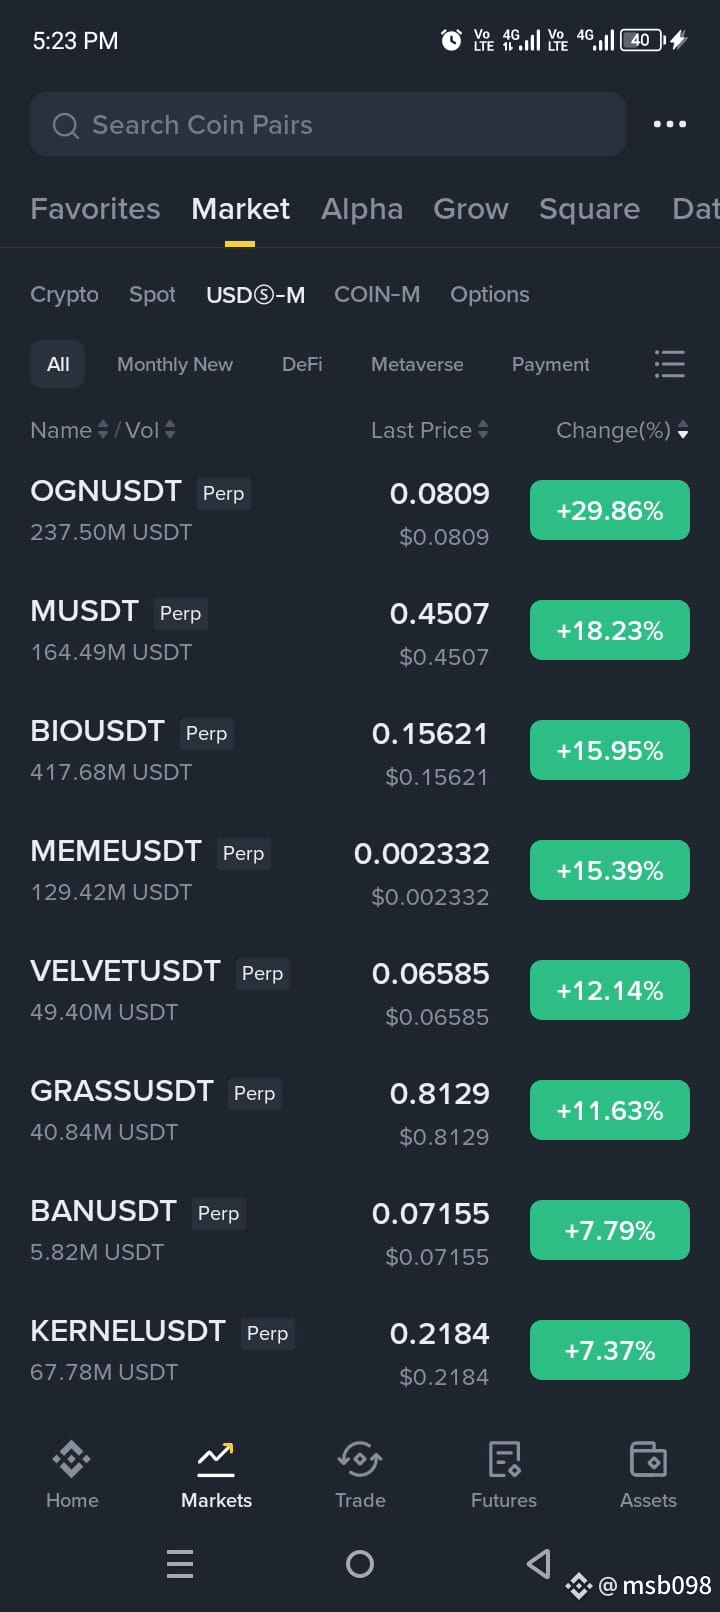Select the All filter chip
The height and width of the screenshot is (1612, 720).
(58, 364)
